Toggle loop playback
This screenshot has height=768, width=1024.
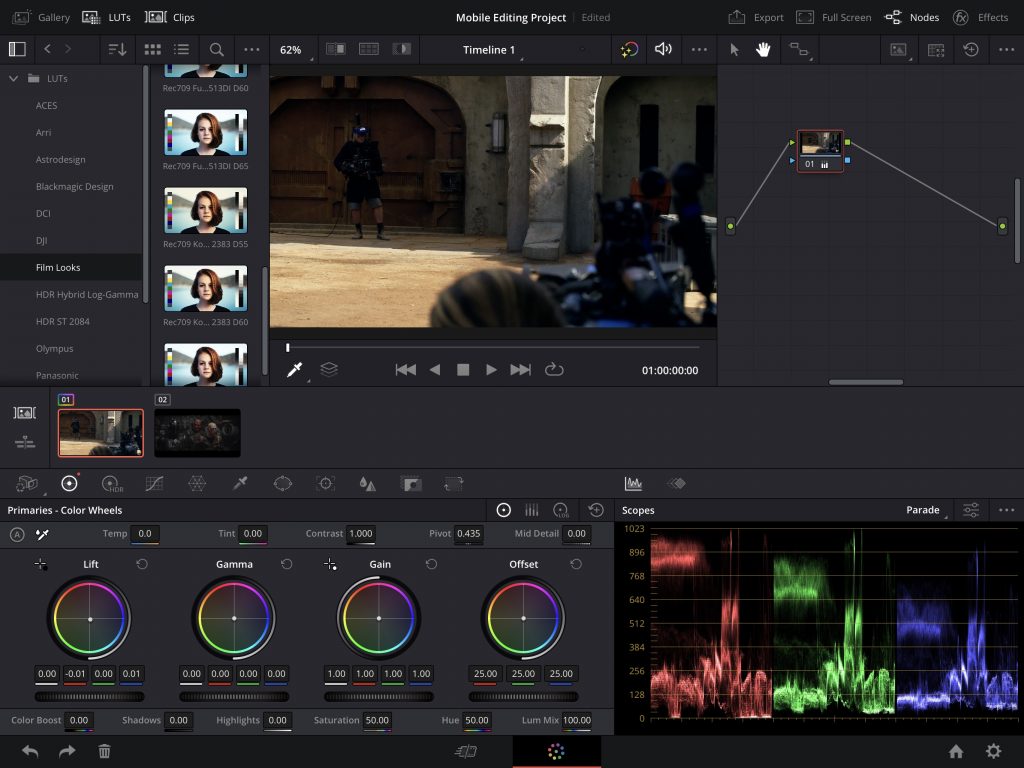click(554, 370)
